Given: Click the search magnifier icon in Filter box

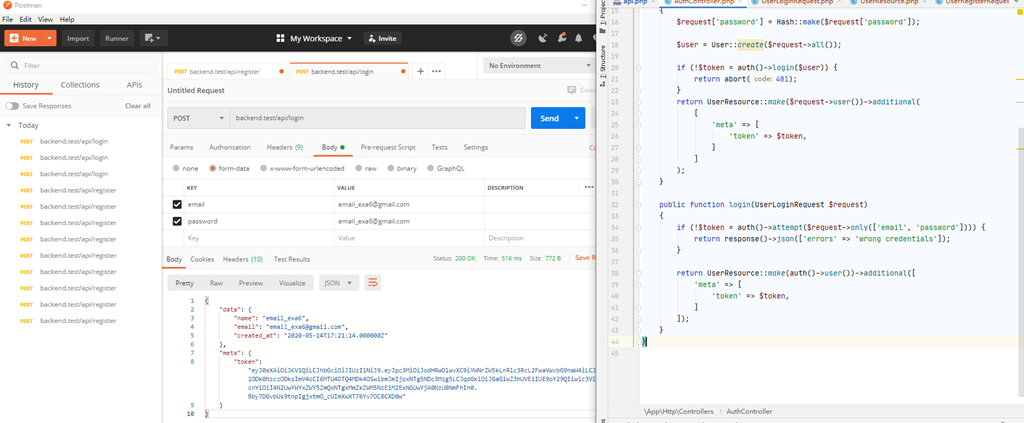Looking at the screenshot, I should [14, 65].
